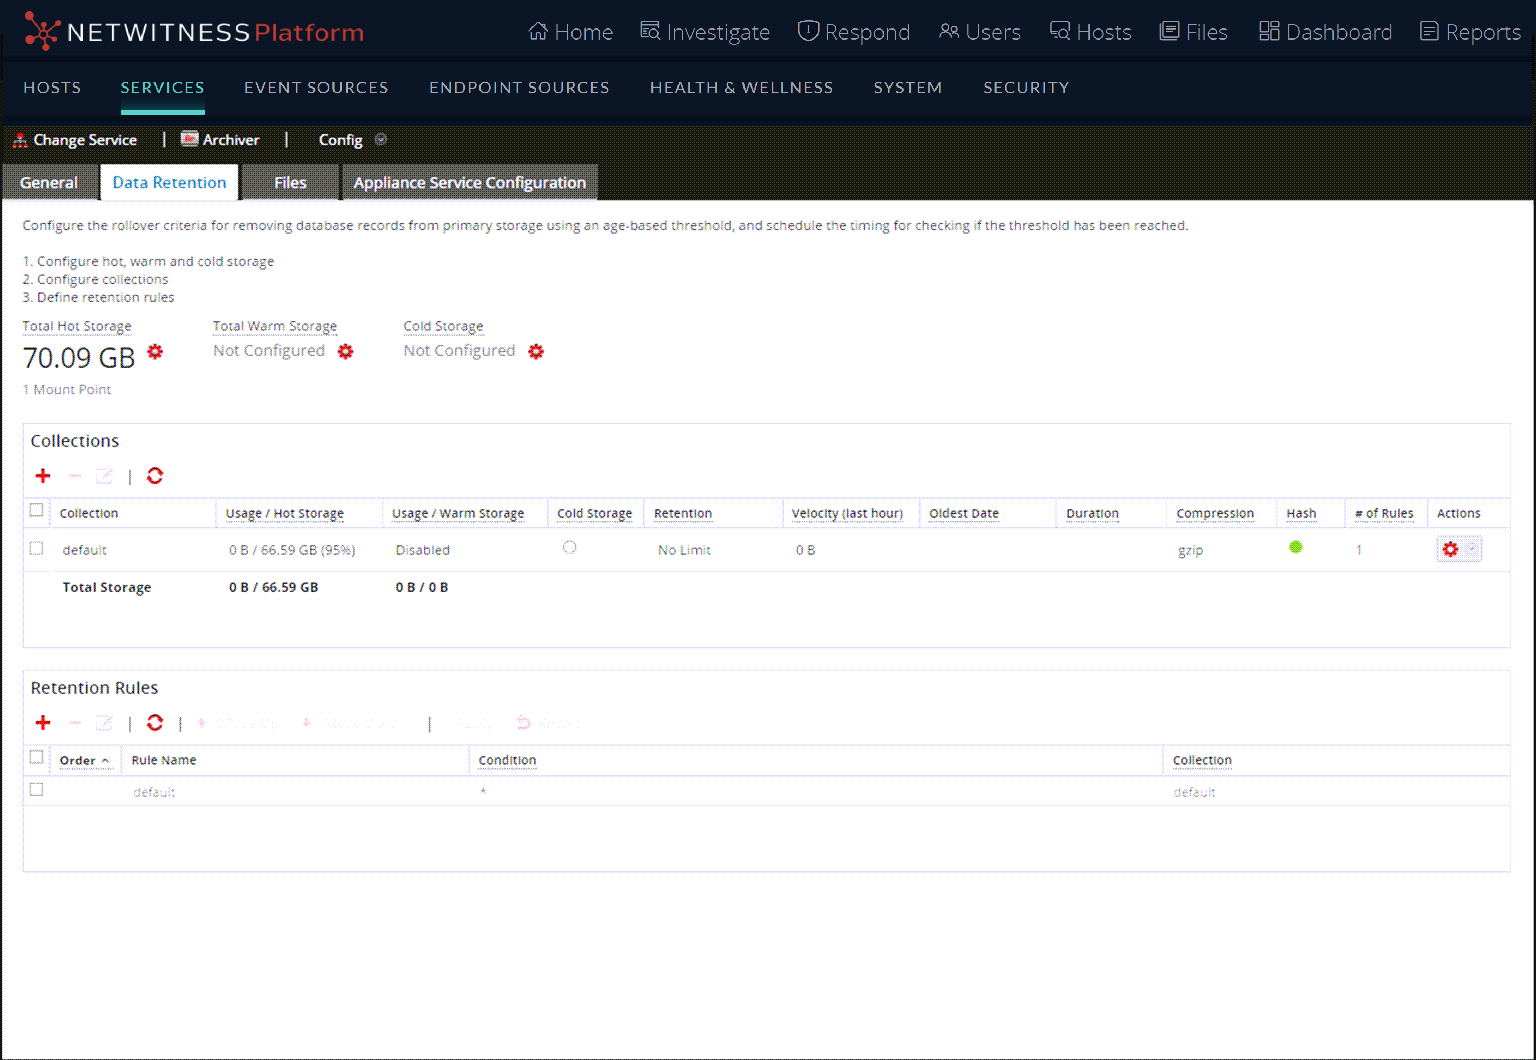Add a new collection with plus icon
The image size is (1536, 1060).
[43, 476]
